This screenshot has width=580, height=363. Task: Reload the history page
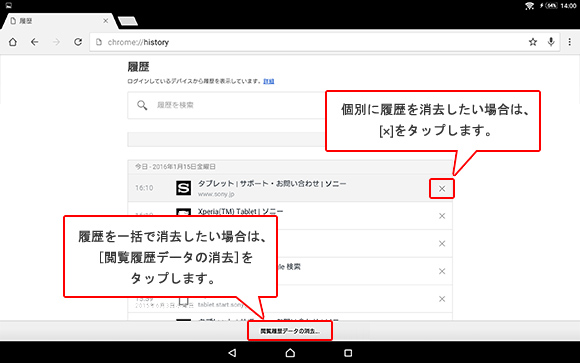click(x=78, y=42)
